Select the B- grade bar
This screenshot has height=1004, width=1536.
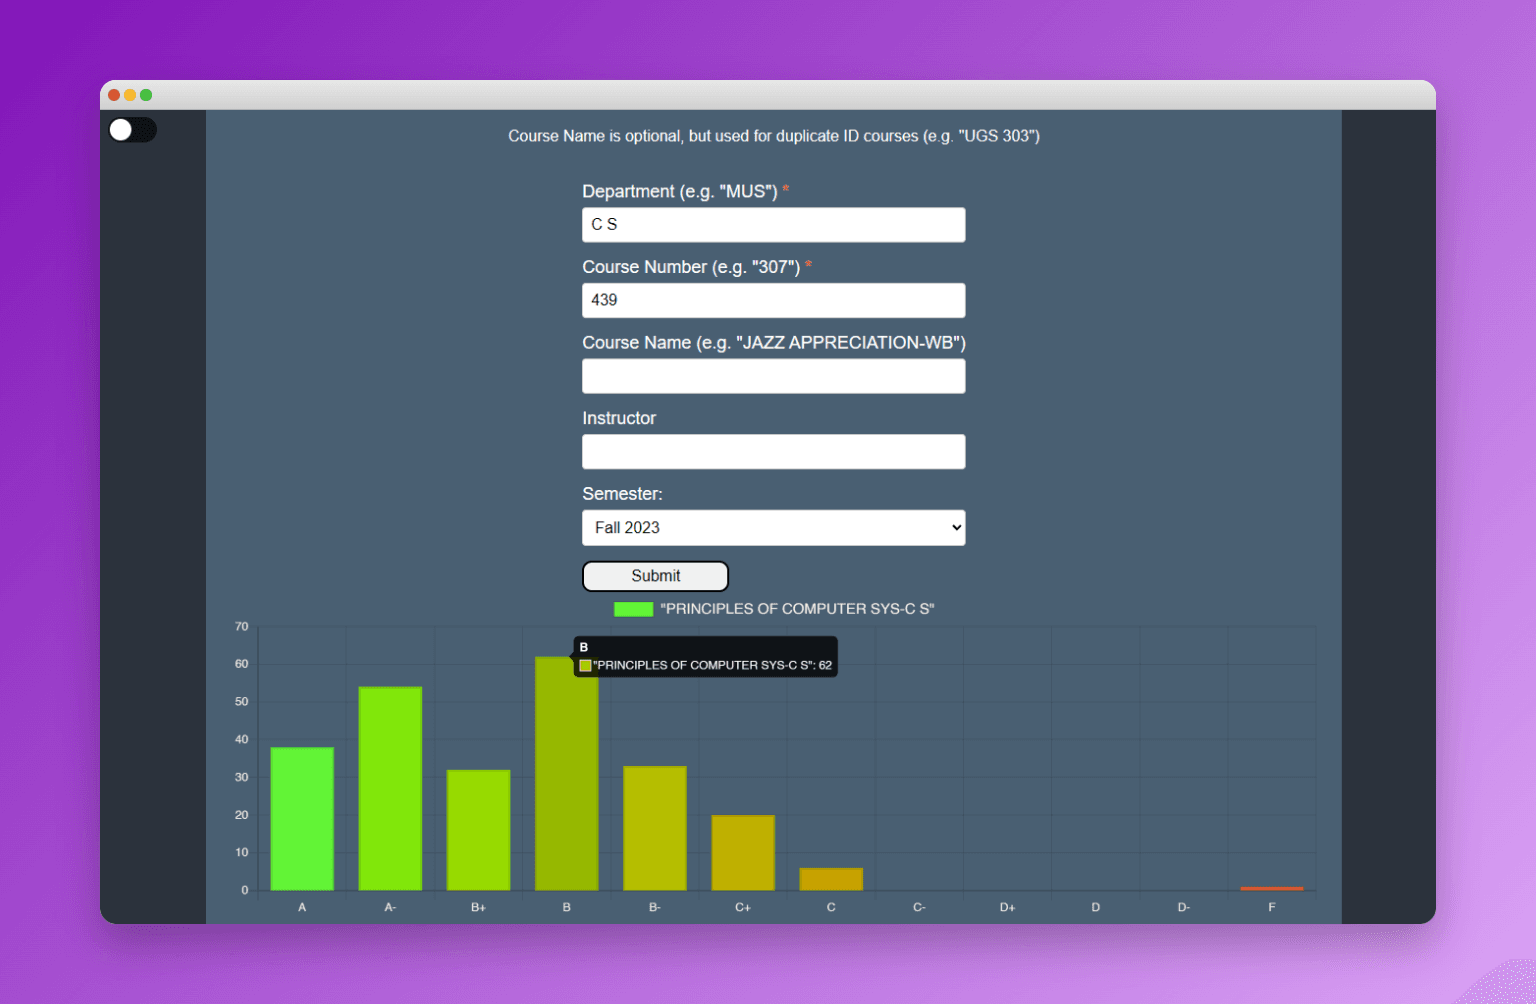tap(654, 828)
